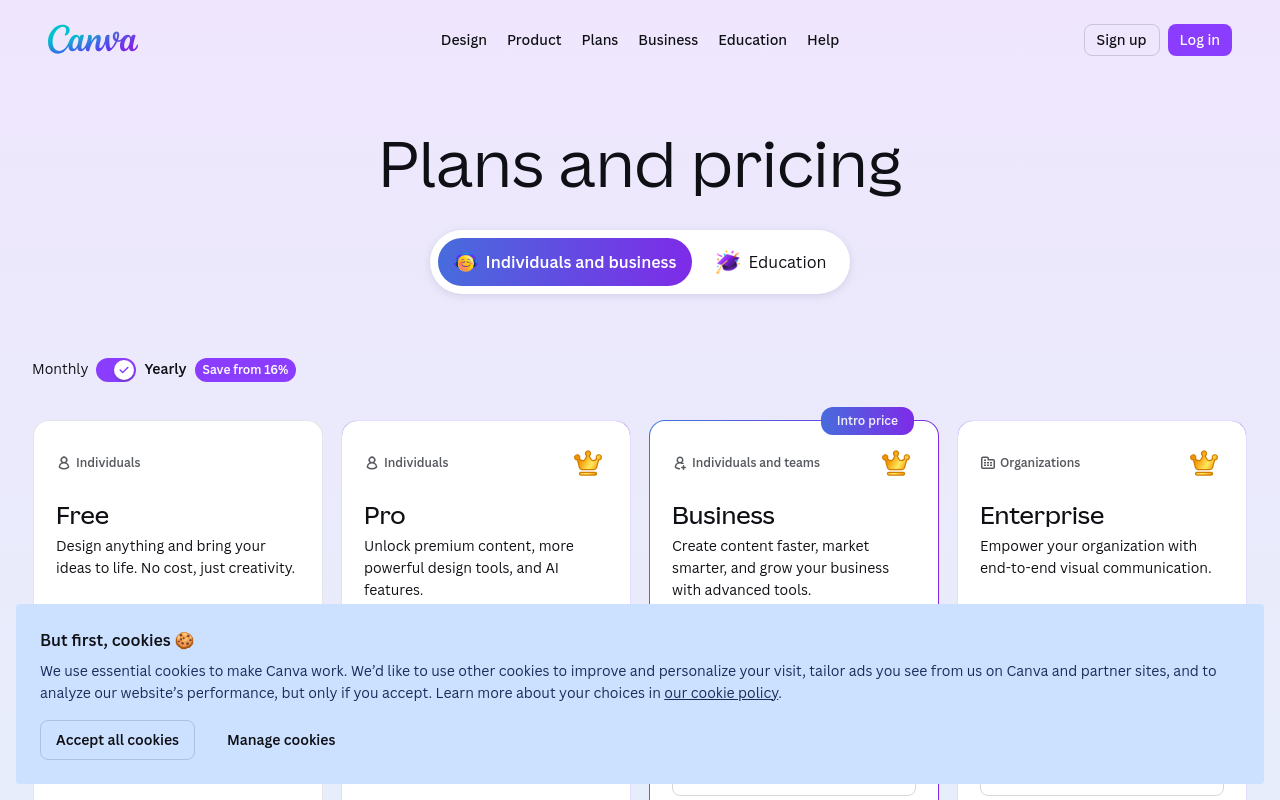Click the crown icon on the Enterprise card
1280x800 pixels.
[x=1203, y=462]
